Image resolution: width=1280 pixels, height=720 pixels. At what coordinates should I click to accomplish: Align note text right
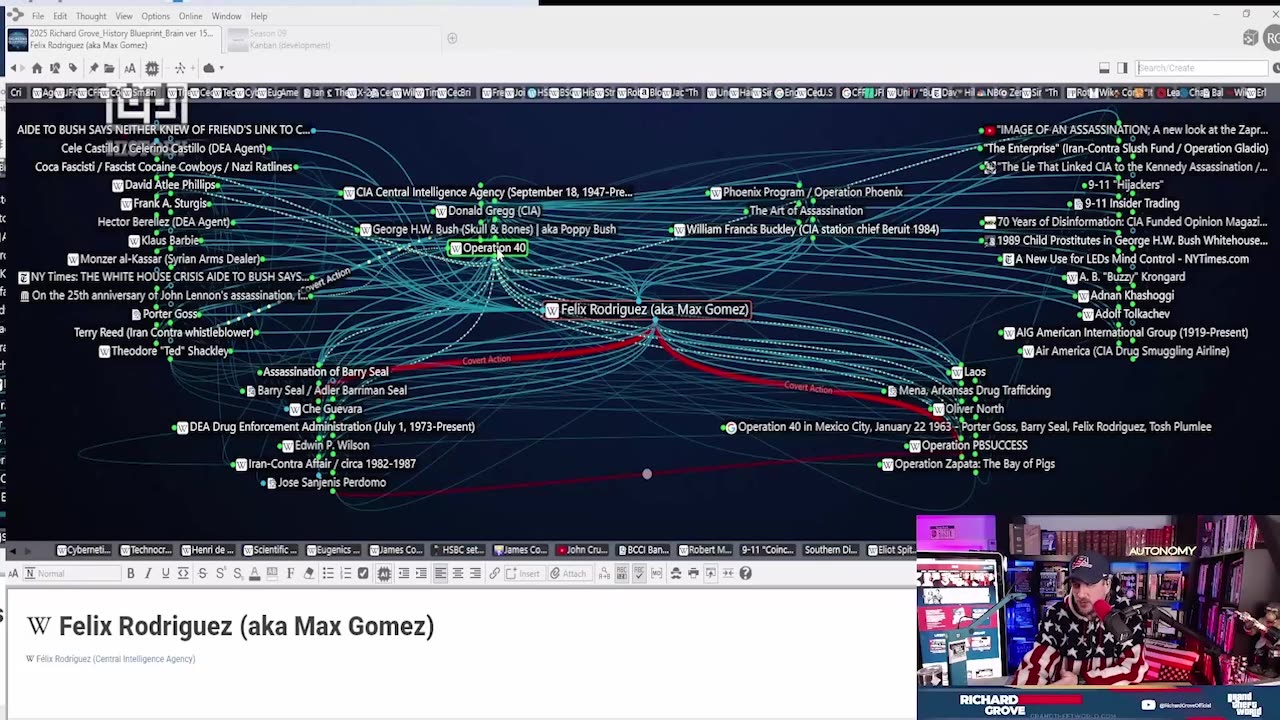tap(475, 573)
